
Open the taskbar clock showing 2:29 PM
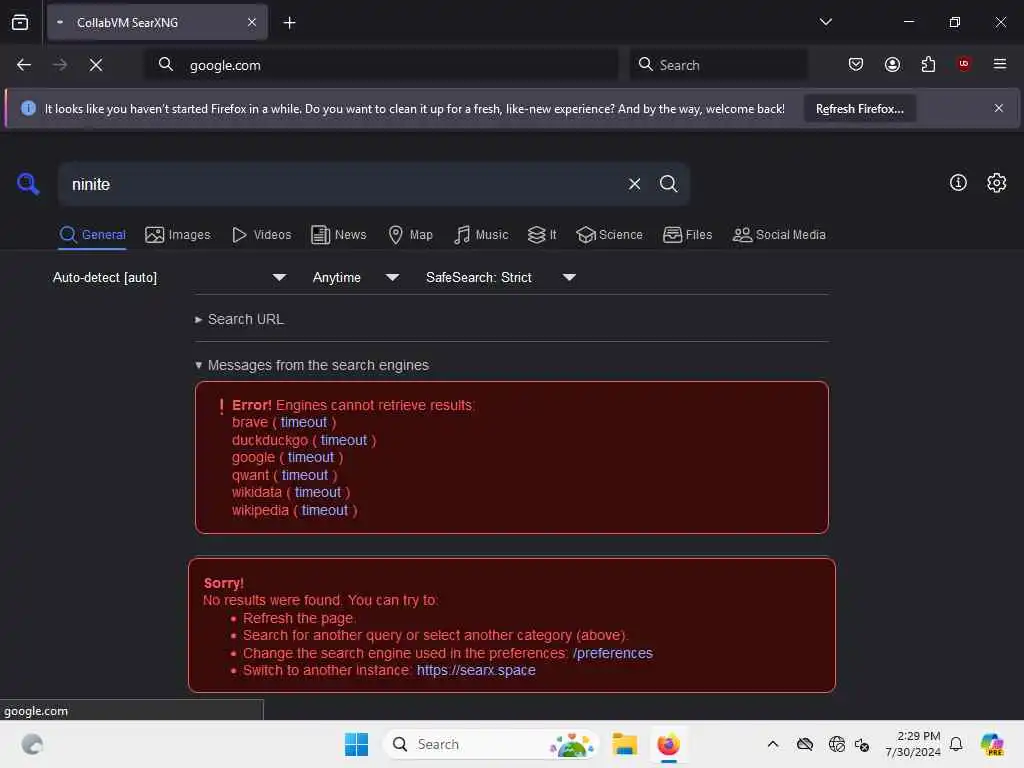[x=913, y=744]
